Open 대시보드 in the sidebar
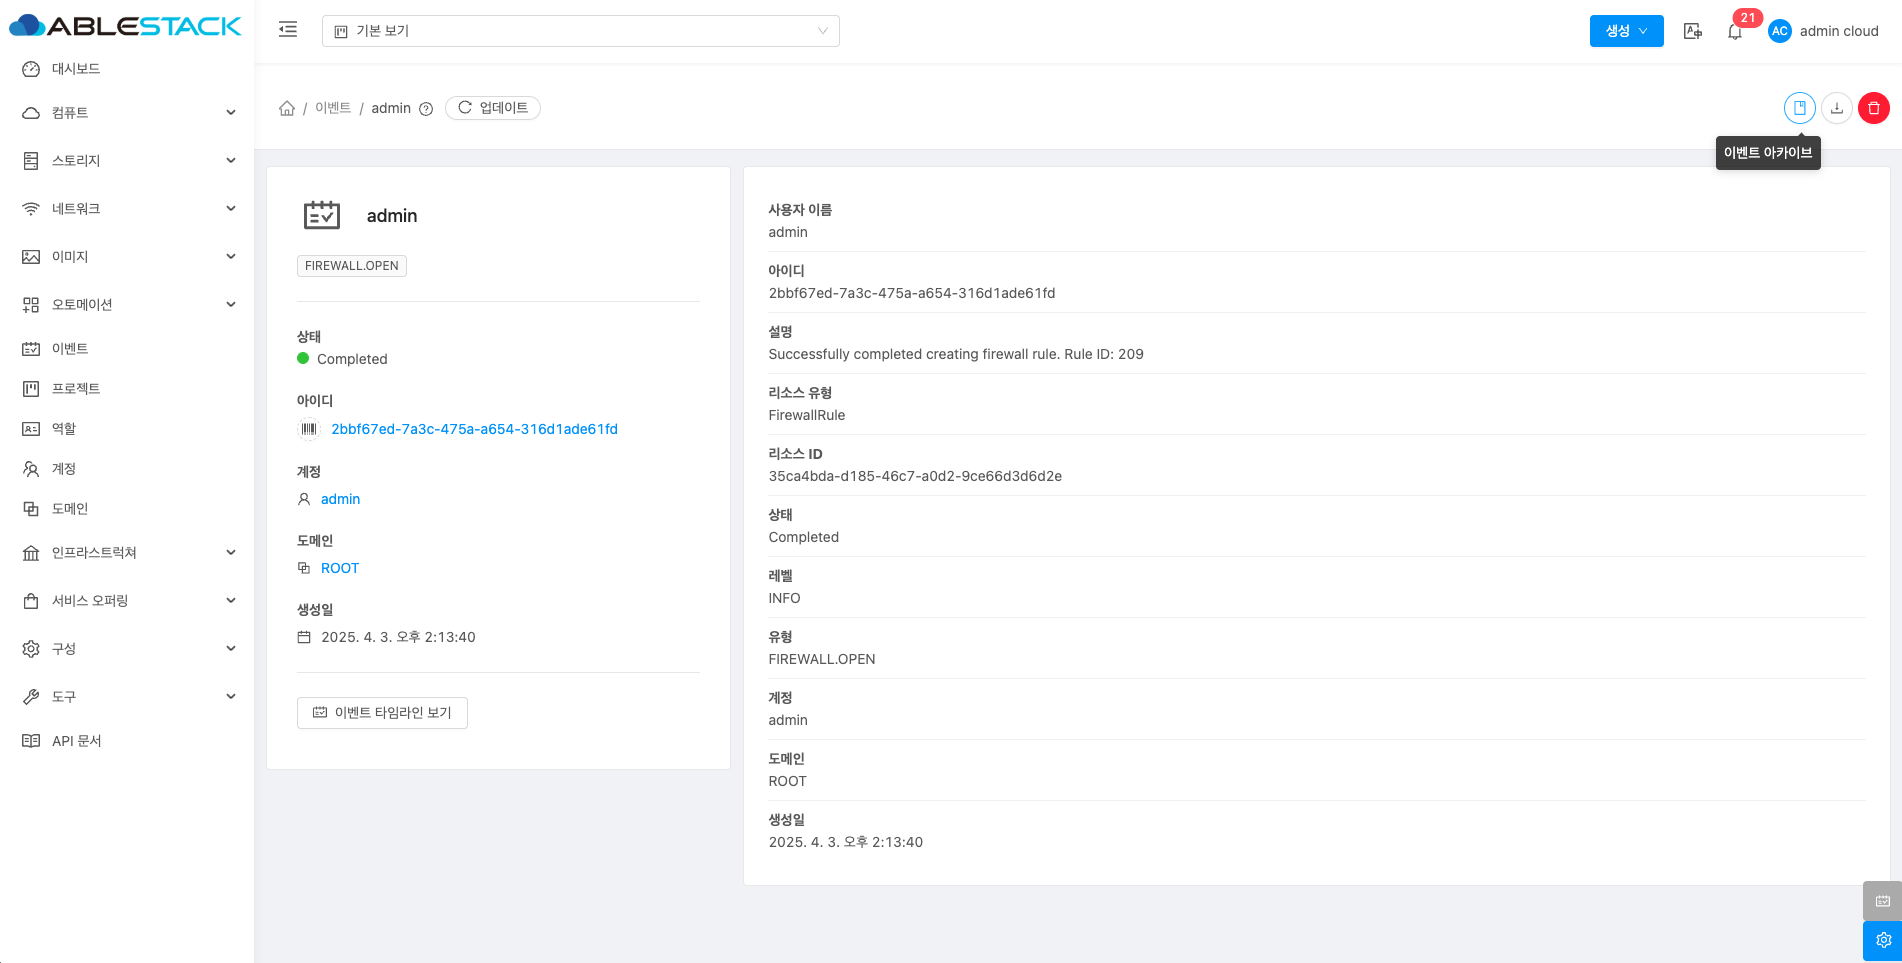This screenshot has width=1902, height=963. pos(76,69)
